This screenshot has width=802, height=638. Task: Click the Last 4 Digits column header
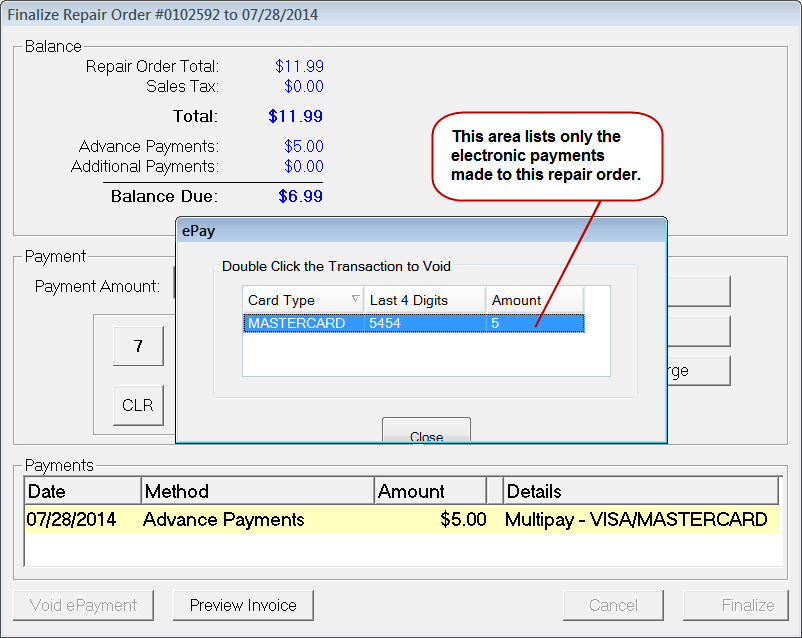tap(425, 300)
